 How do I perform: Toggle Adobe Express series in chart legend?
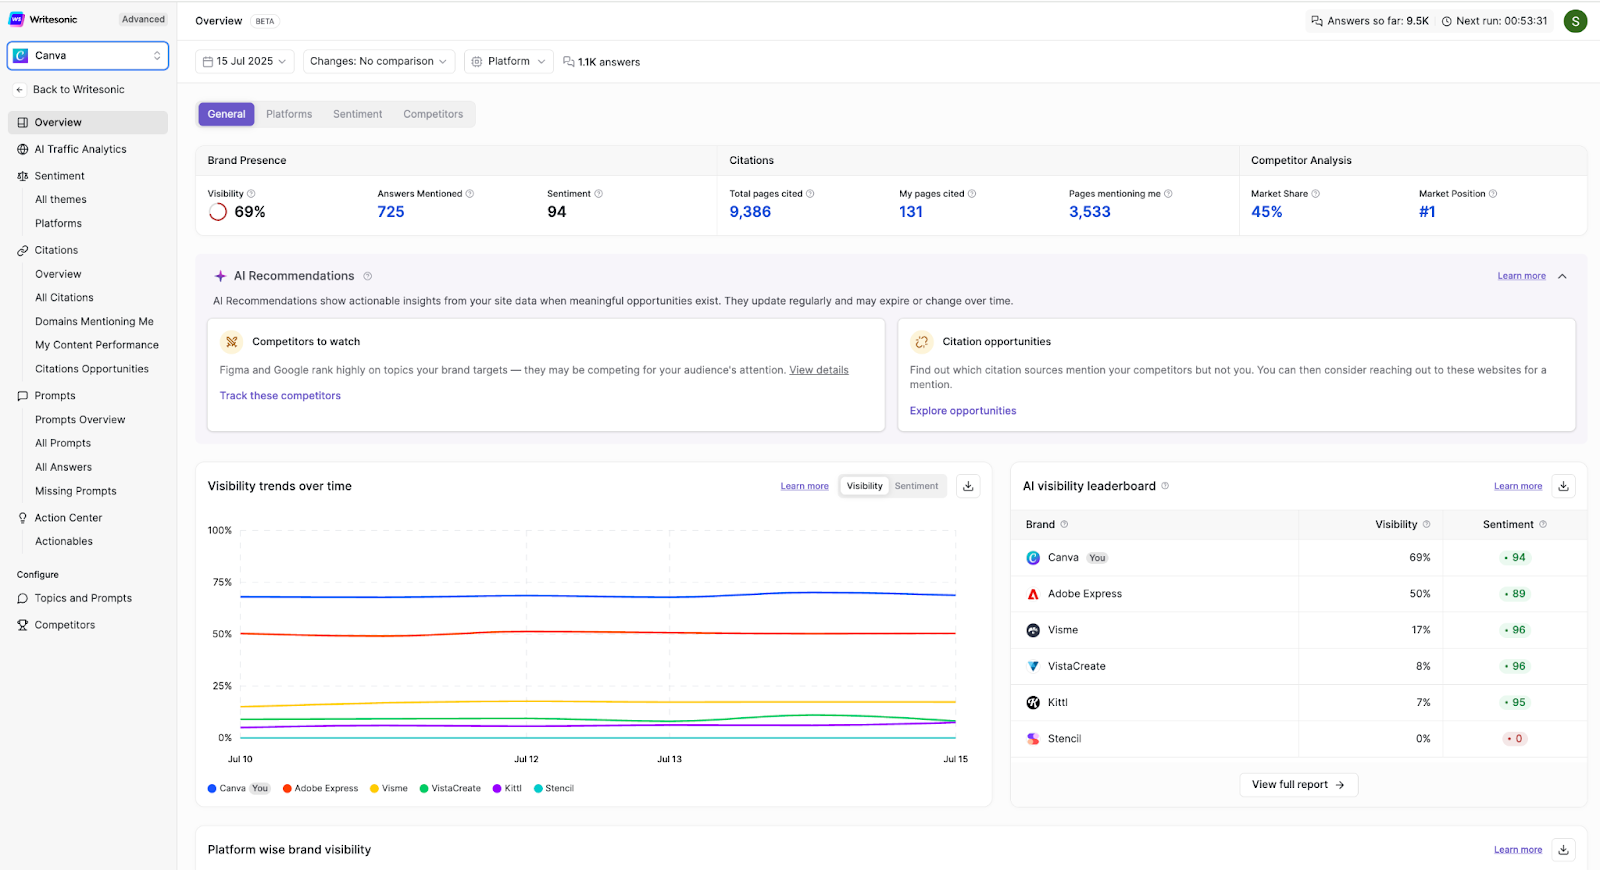click(x=320, y=789)
